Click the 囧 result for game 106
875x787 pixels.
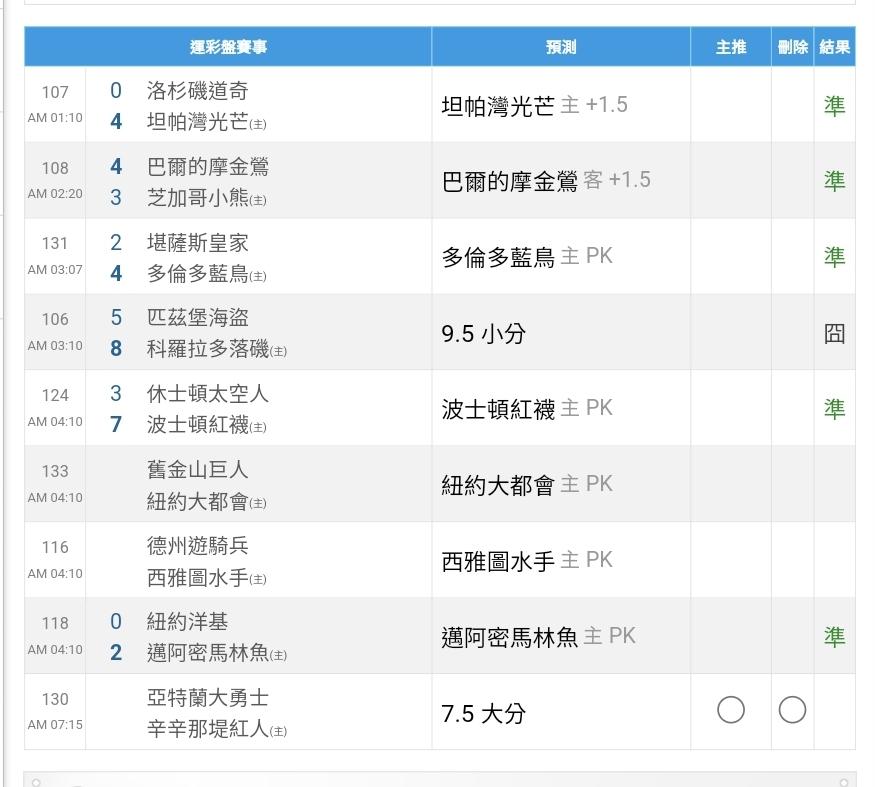(x=834, y=334)
